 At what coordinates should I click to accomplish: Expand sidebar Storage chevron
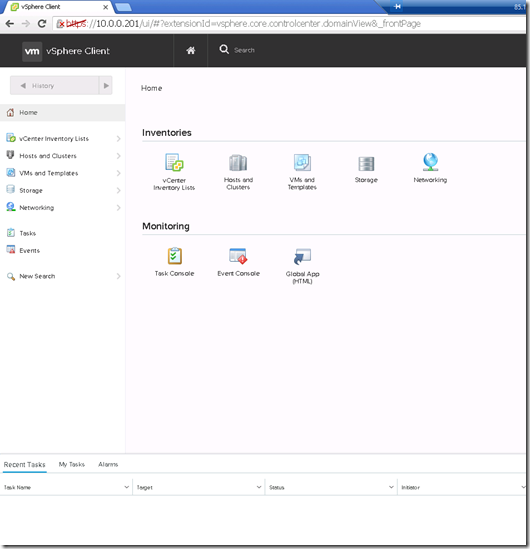[118, 190]
